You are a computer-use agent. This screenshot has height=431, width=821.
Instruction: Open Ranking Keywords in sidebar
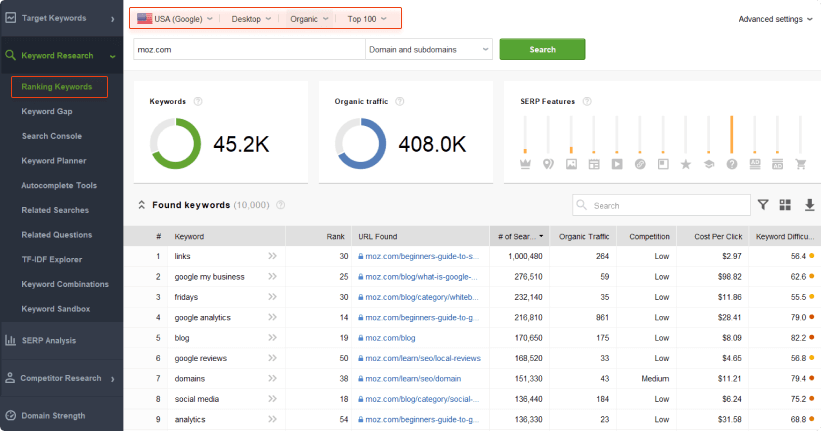[x=59, y=87]
